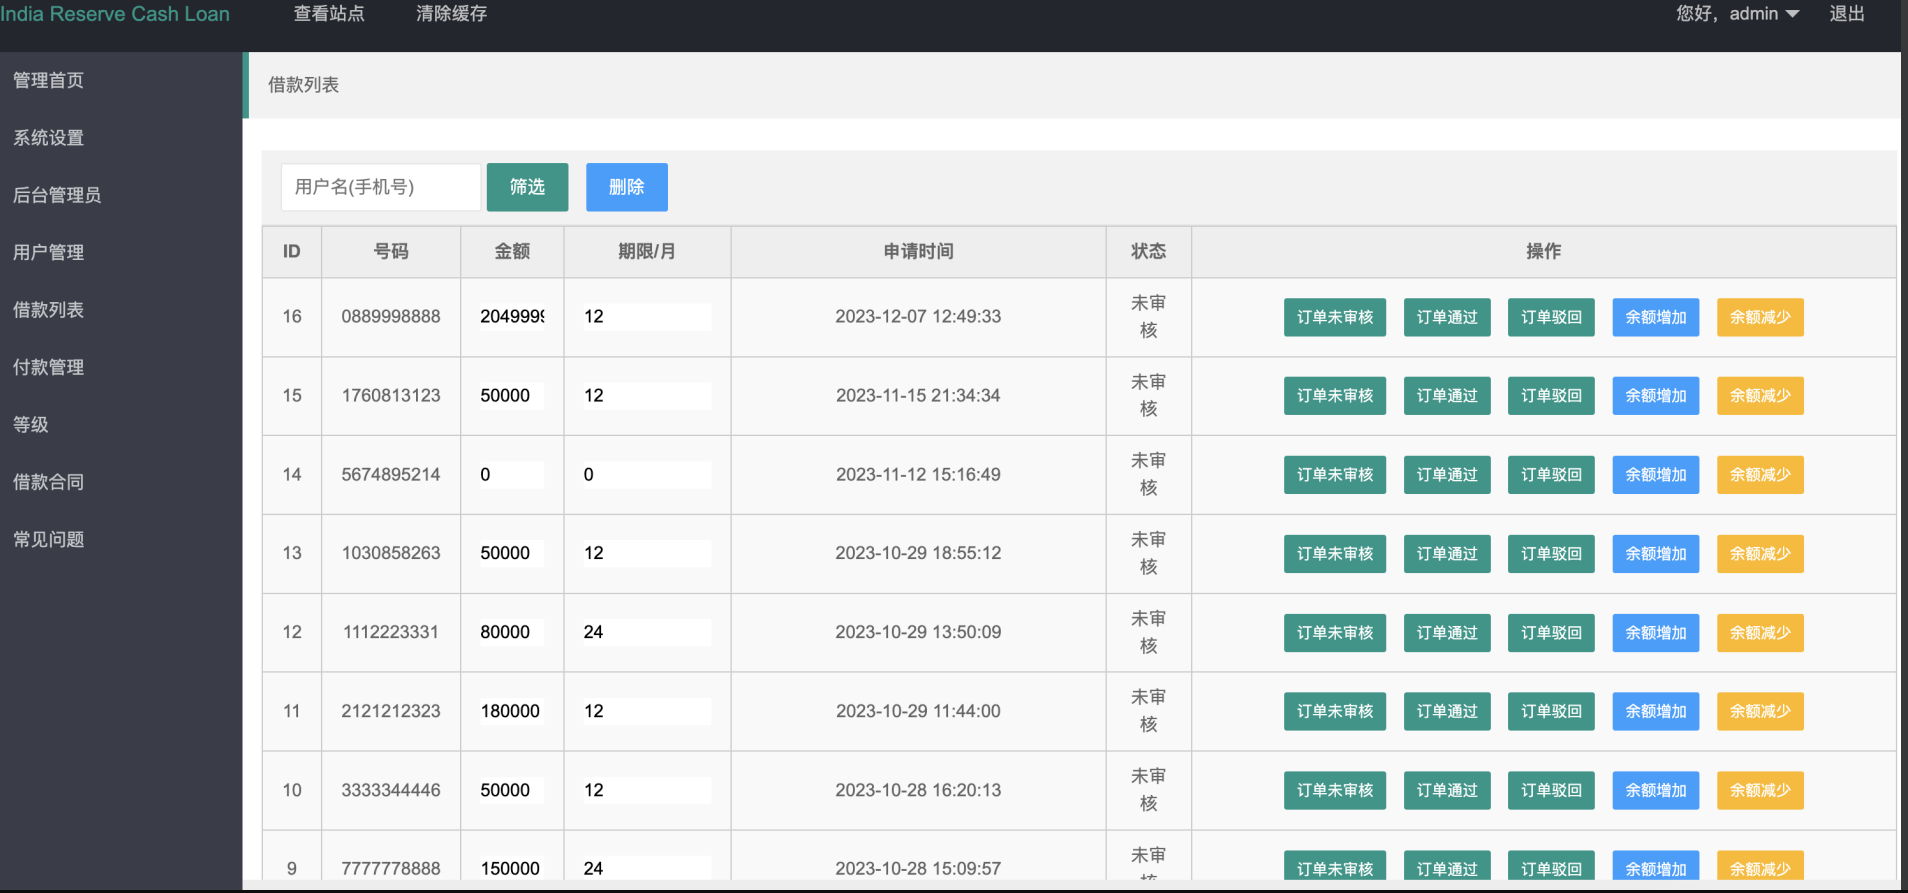Click 订单驳回 for ID 15
The width and height of the screenshot is (1908, 893).
coord(1551,396)
